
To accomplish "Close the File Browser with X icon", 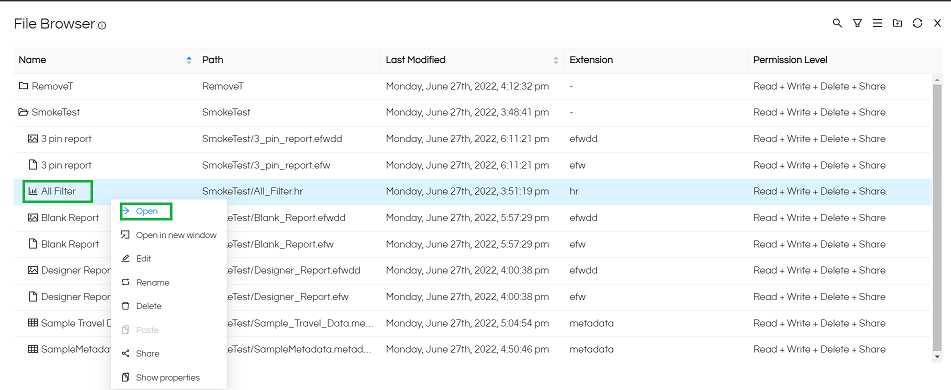I will click(937, 23).
